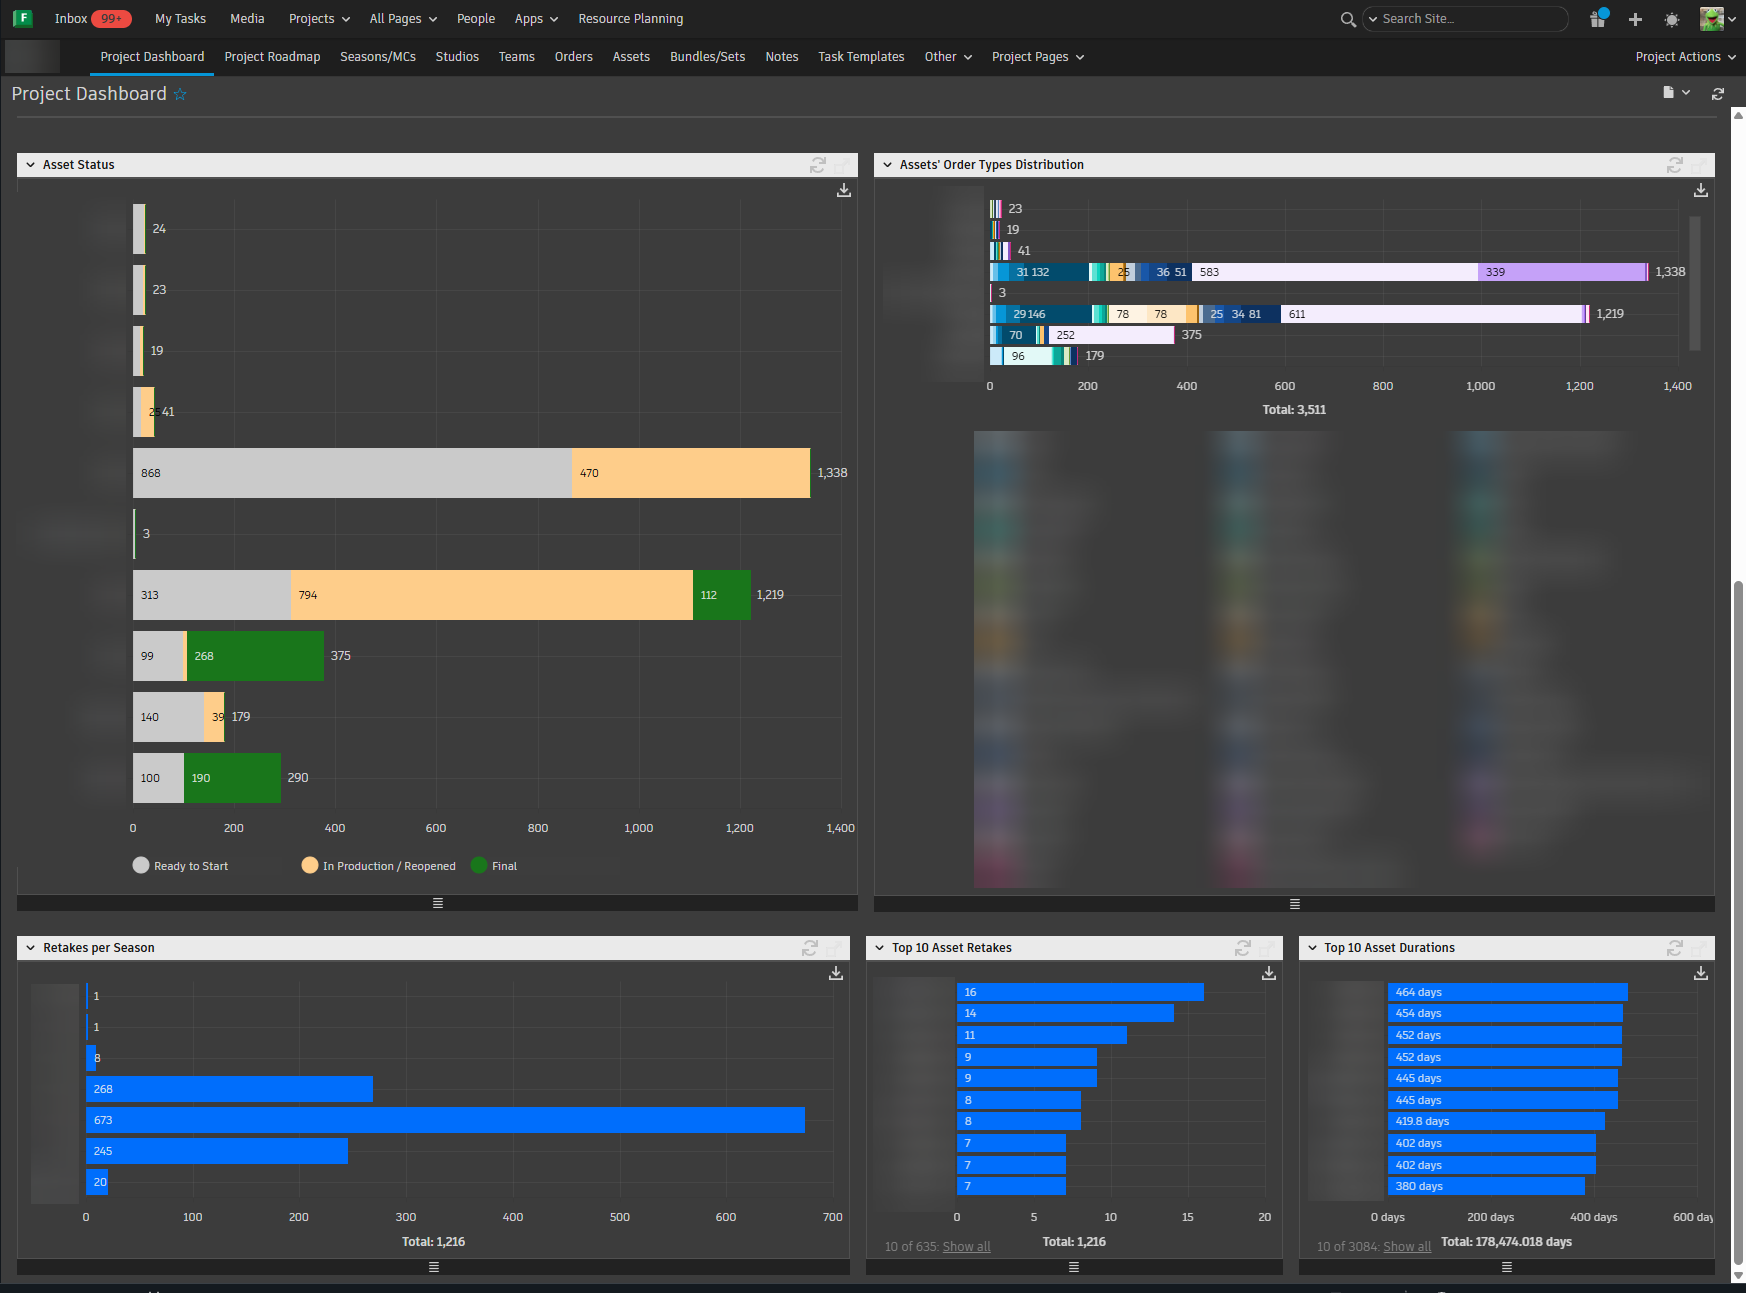The height and width of the screenshot is (1293, 1746).
Task: Click the gift box announcements icon
Action: click(x=1598, y=19)
